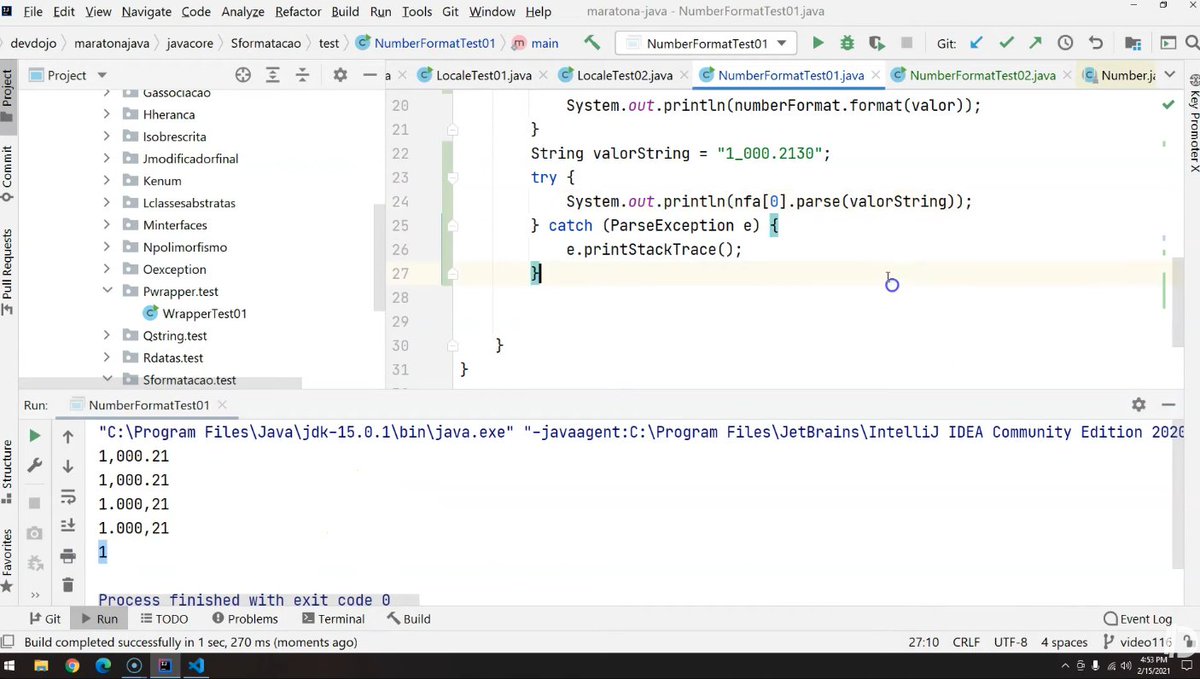Expand the Hheranca package
Screen dimensions: 1200x679
[106, 114]
